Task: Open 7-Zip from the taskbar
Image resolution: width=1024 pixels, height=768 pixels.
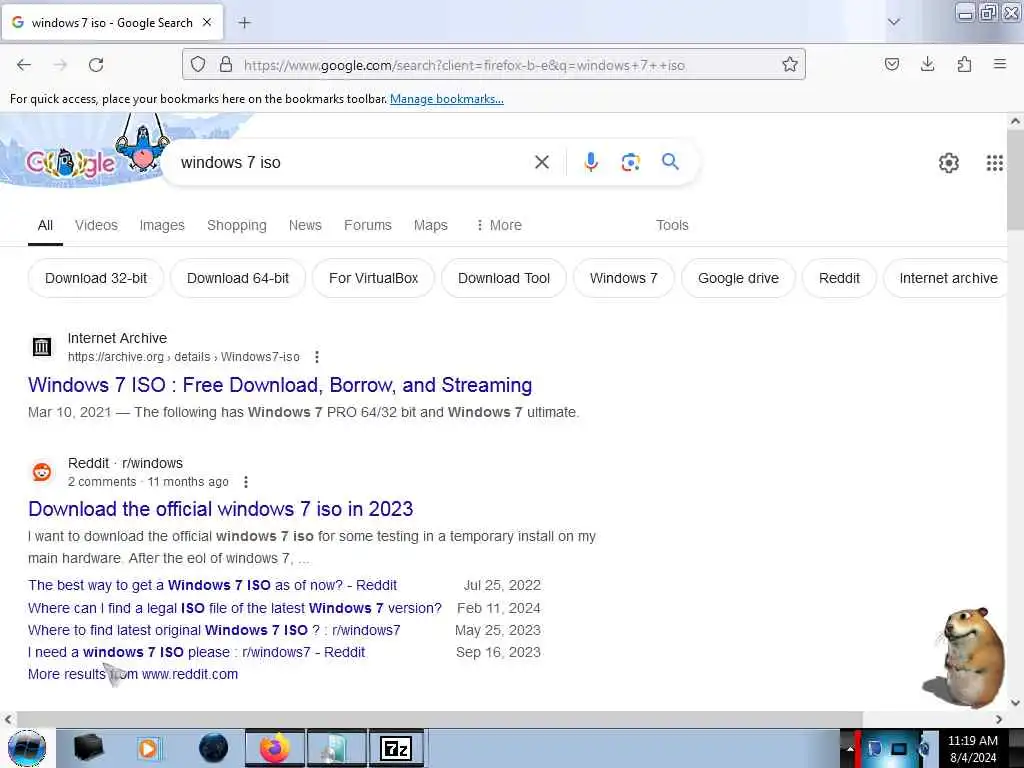Action: [x=396, y=748]
